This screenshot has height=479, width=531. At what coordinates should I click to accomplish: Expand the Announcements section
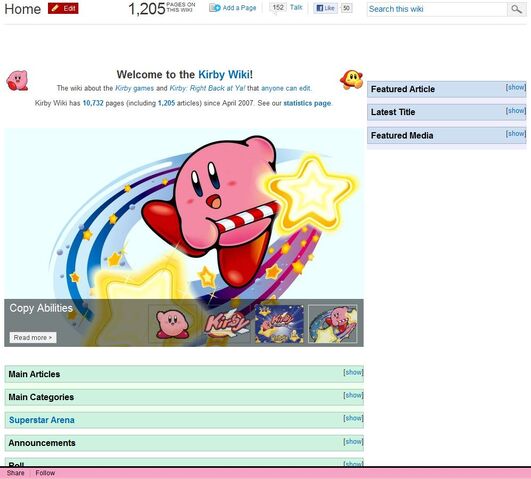pyautogui.click(x=353, y=441)
